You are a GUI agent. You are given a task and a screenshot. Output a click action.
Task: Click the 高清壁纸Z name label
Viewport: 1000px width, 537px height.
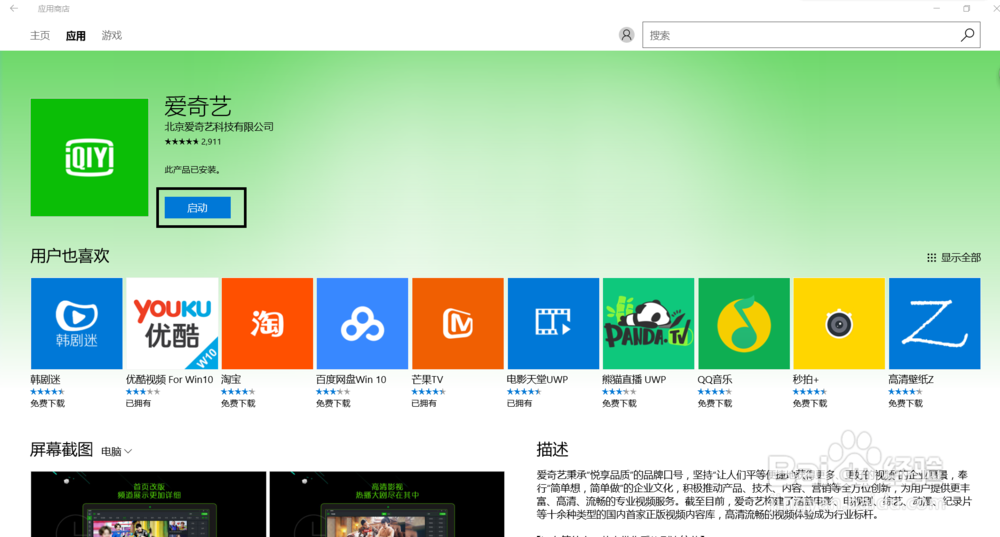pos(911,379)
